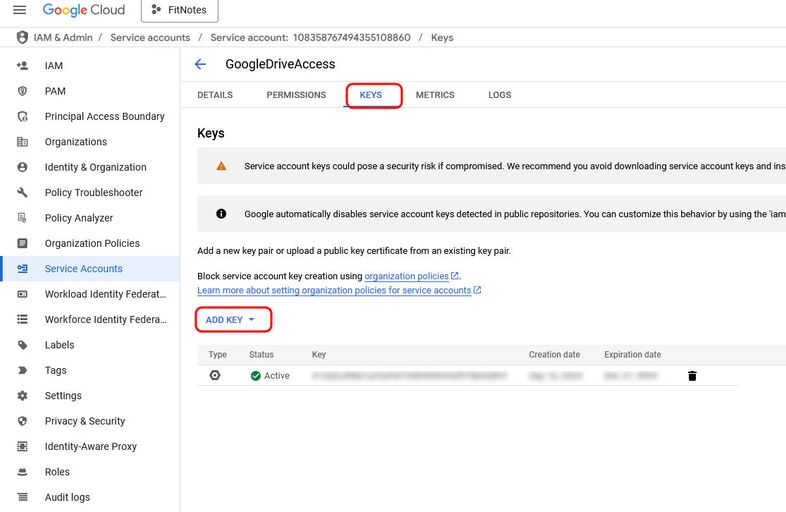Click the key type icon in the row
The image size is (786, 512).
(x=215, y=375)
